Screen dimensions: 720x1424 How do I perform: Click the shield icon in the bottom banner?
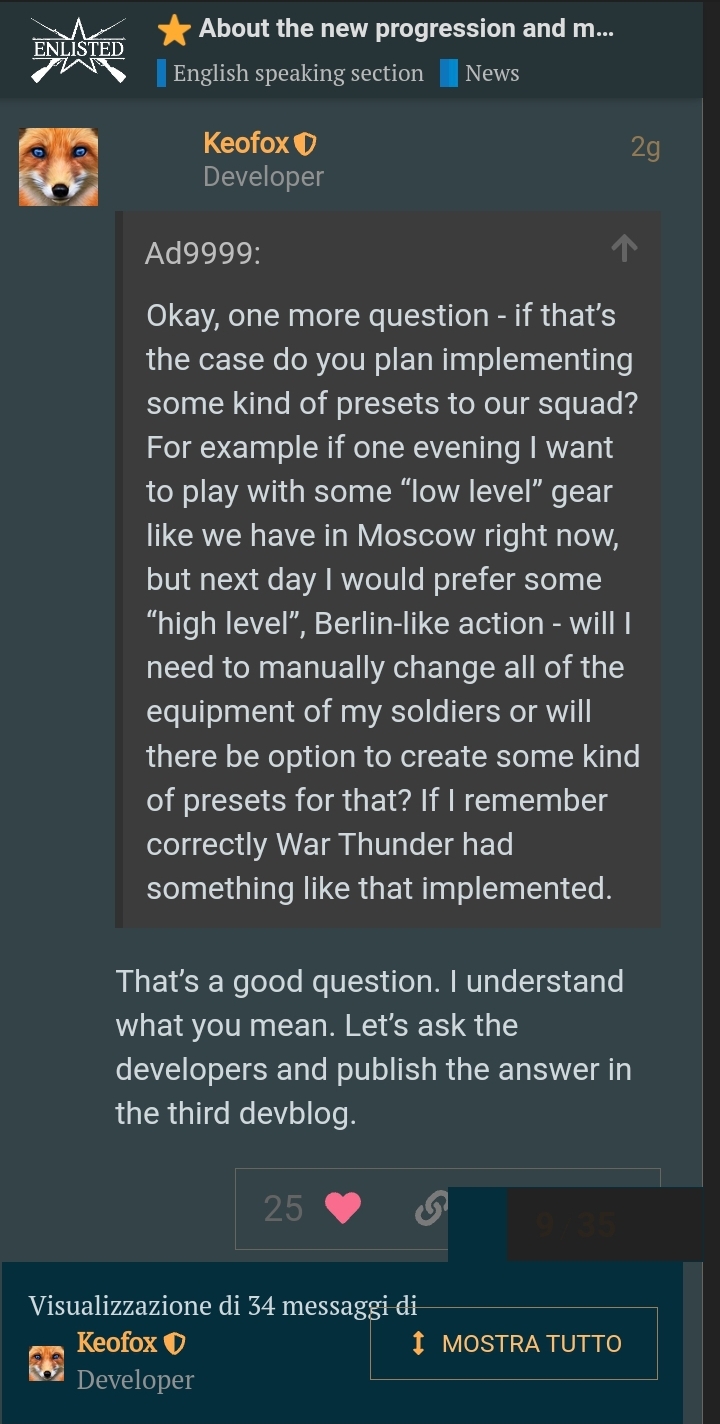[x=174, y=1343]
